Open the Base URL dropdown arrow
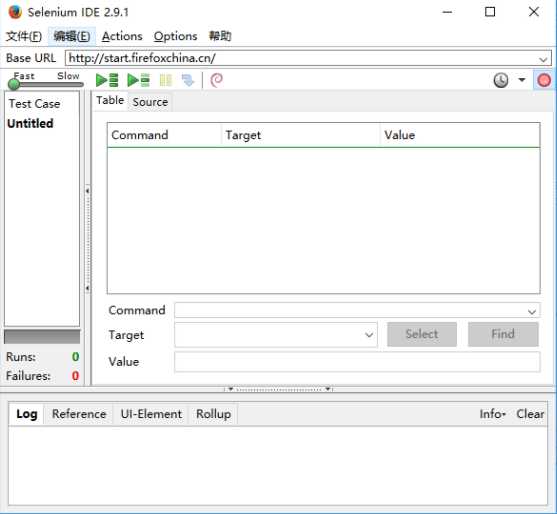 tap(543, 59)
